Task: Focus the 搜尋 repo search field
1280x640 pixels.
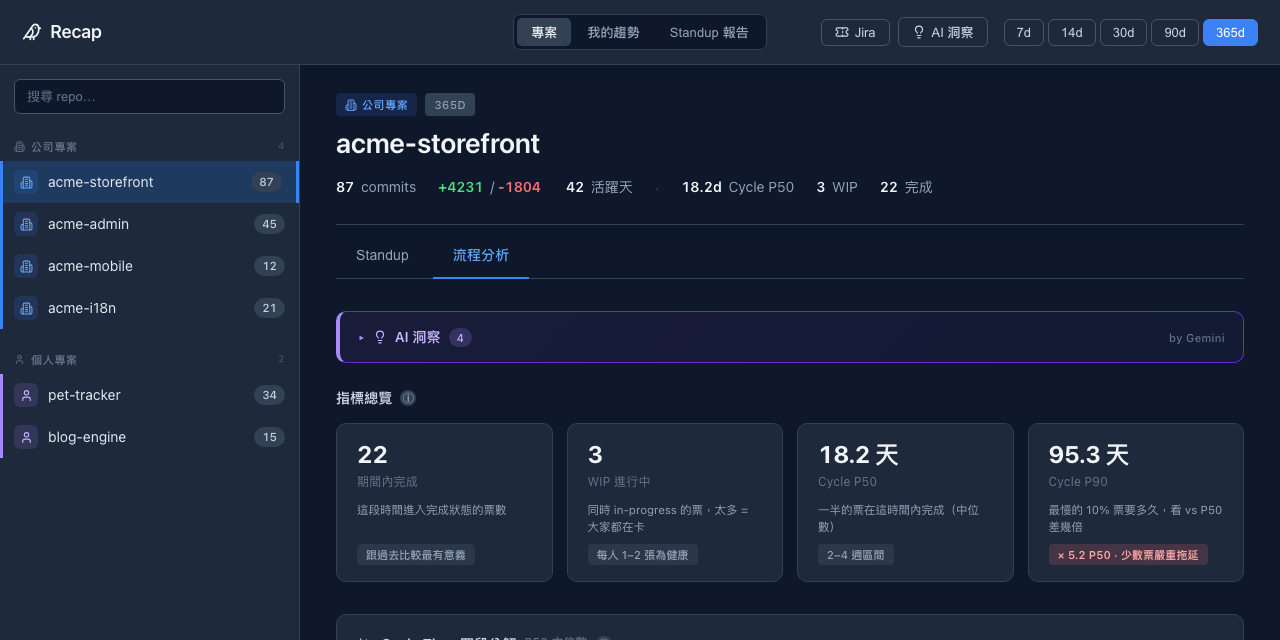Action: coord(149,96)
